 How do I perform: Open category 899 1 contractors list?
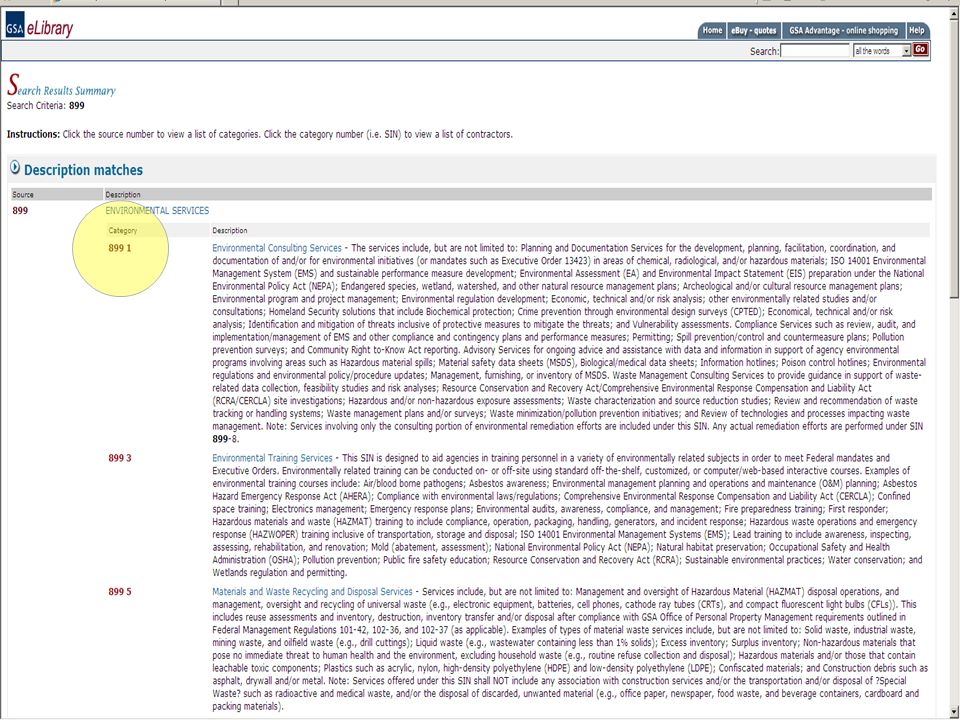[120, 248]
